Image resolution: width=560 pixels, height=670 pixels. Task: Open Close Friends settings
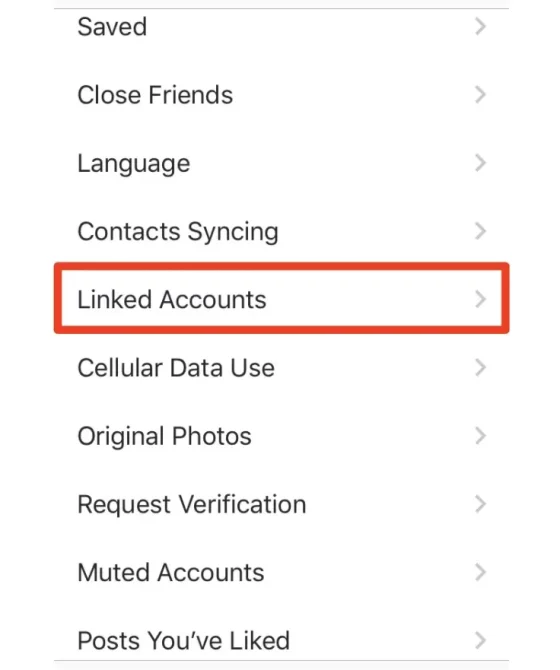coord(281,94)
